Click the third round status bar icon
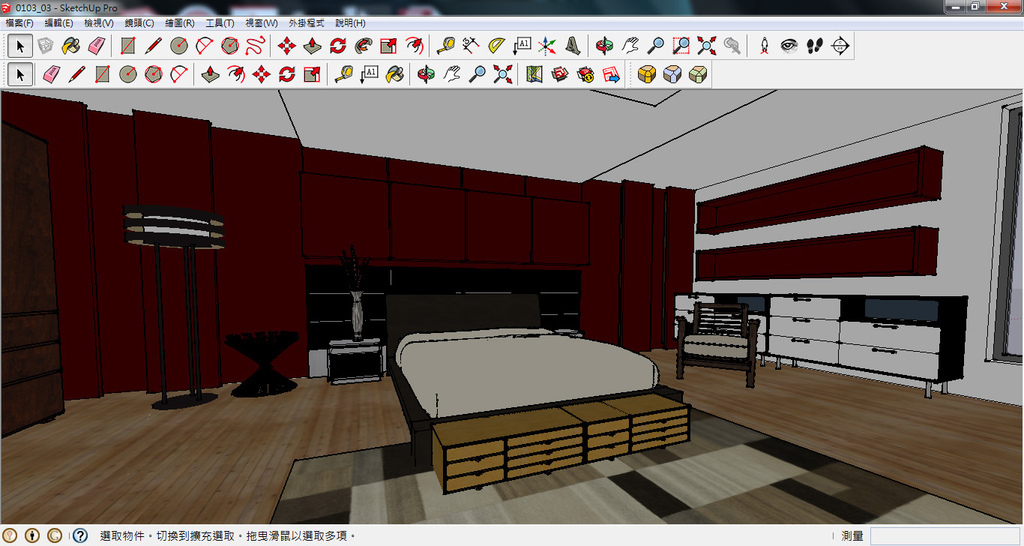The width and height of the screenshot is (1024, 546). click(x=54, y=536)
